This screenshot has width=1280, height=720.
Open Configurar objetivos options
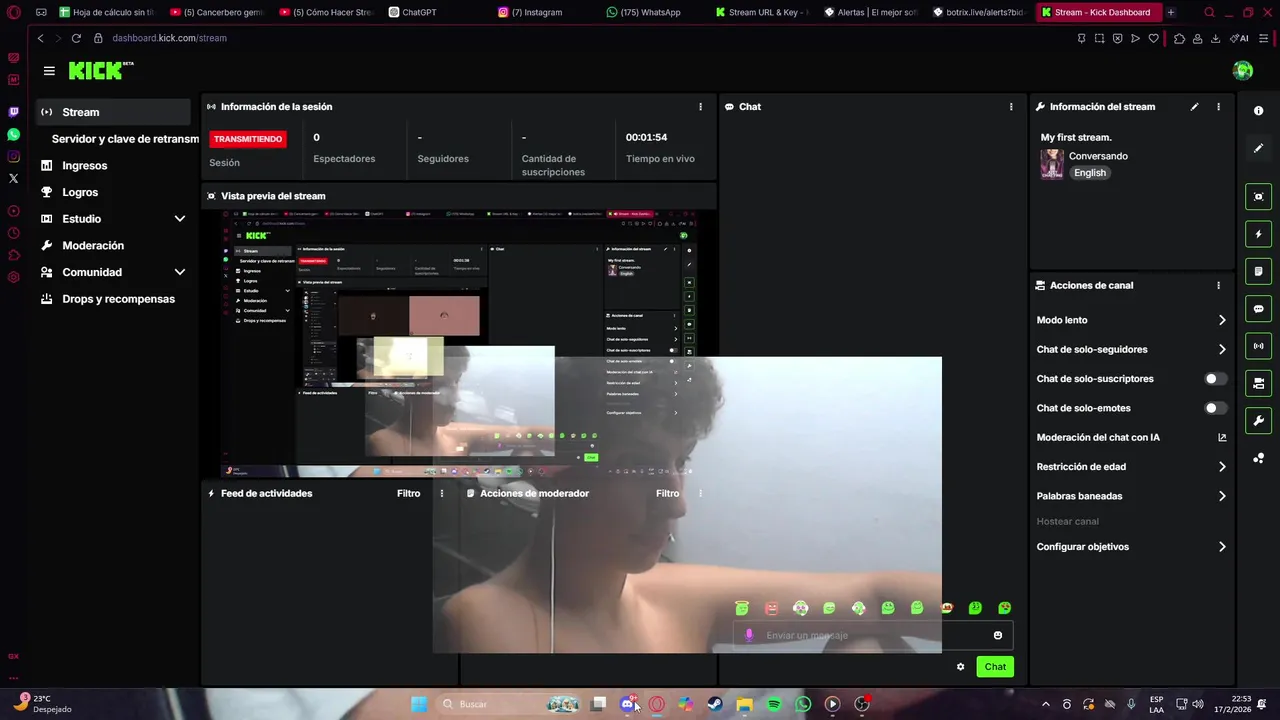click(x=1131, y=547)
